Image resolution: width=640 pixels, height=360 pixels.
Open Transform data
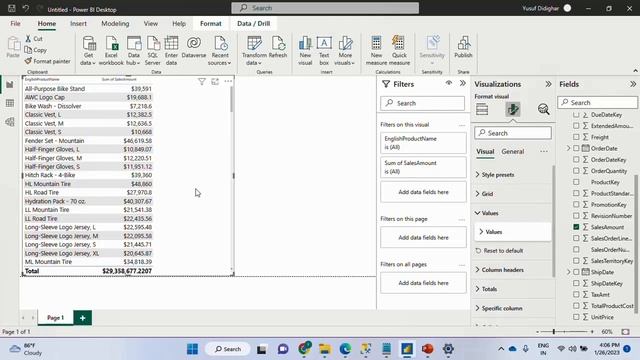click(x=254, y=50)
